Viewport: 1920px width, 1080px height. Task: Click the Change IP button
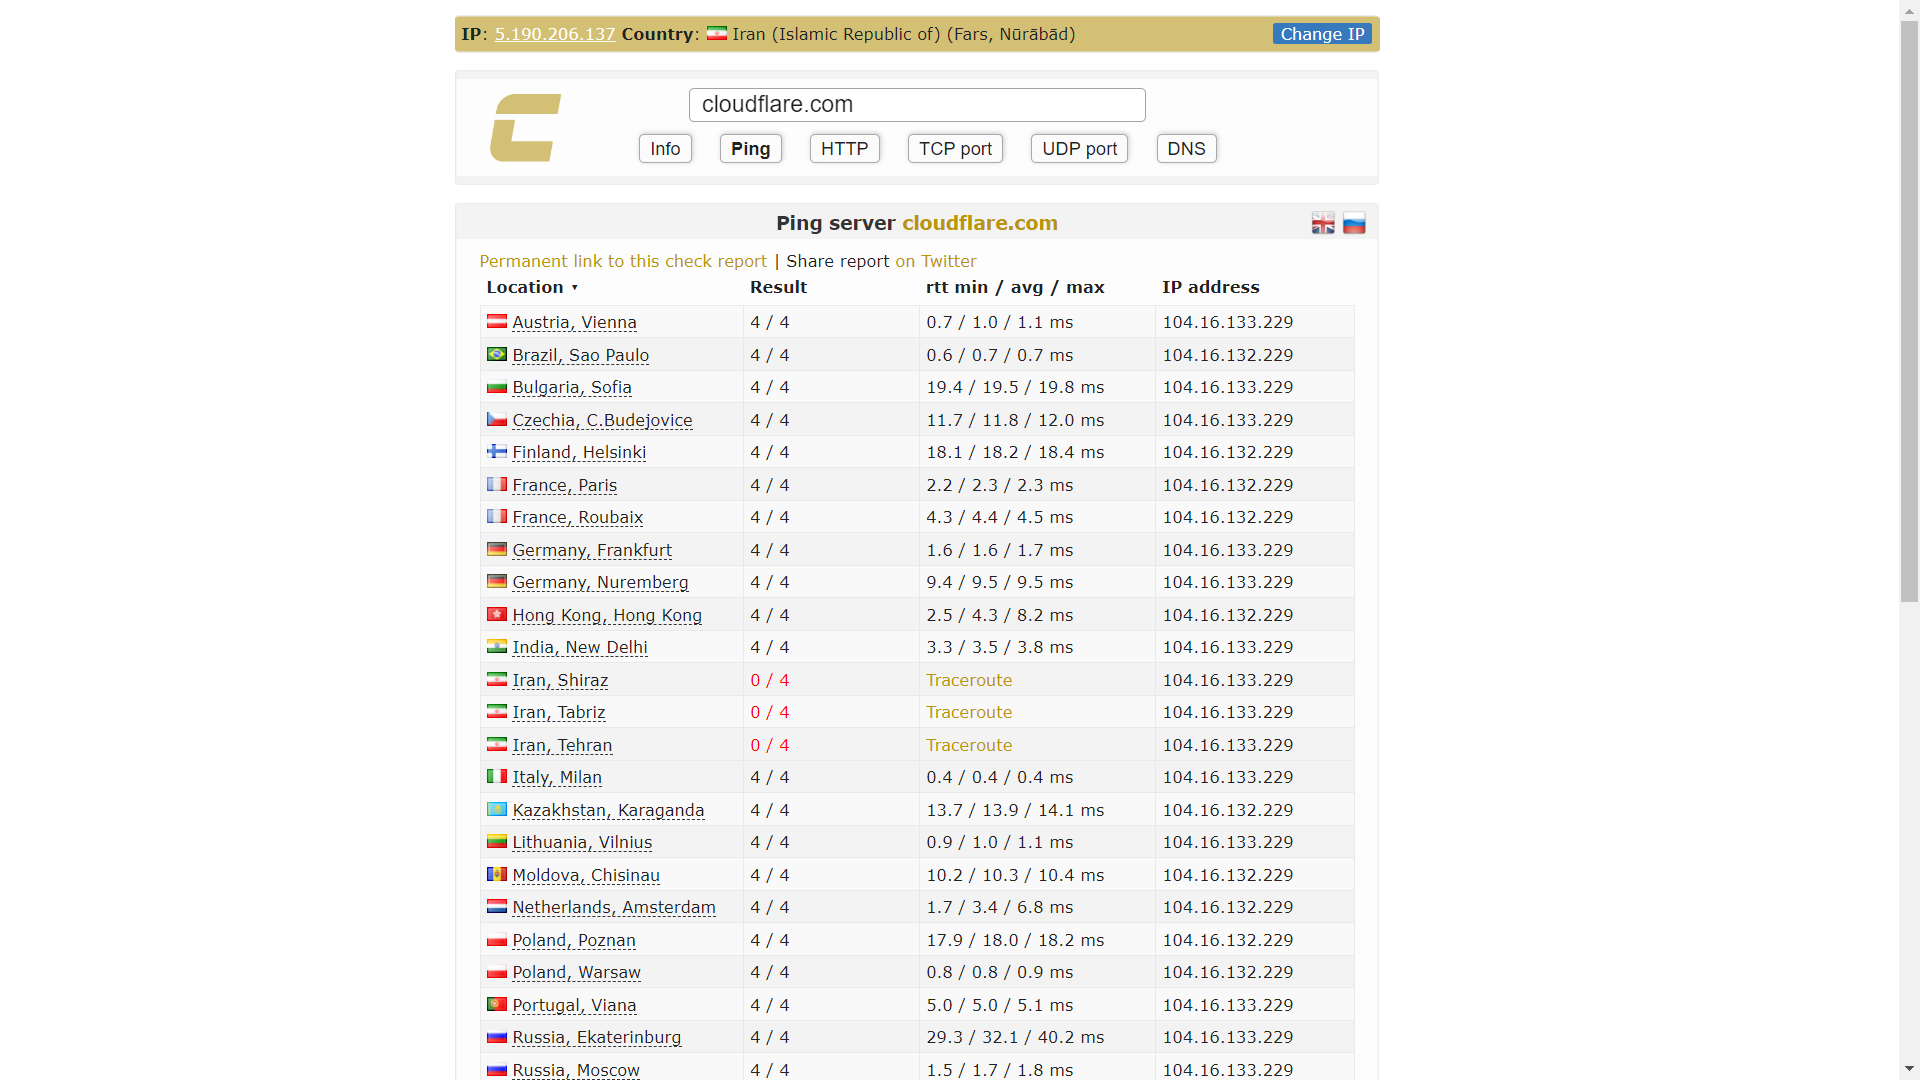[x=1322, y=34]
